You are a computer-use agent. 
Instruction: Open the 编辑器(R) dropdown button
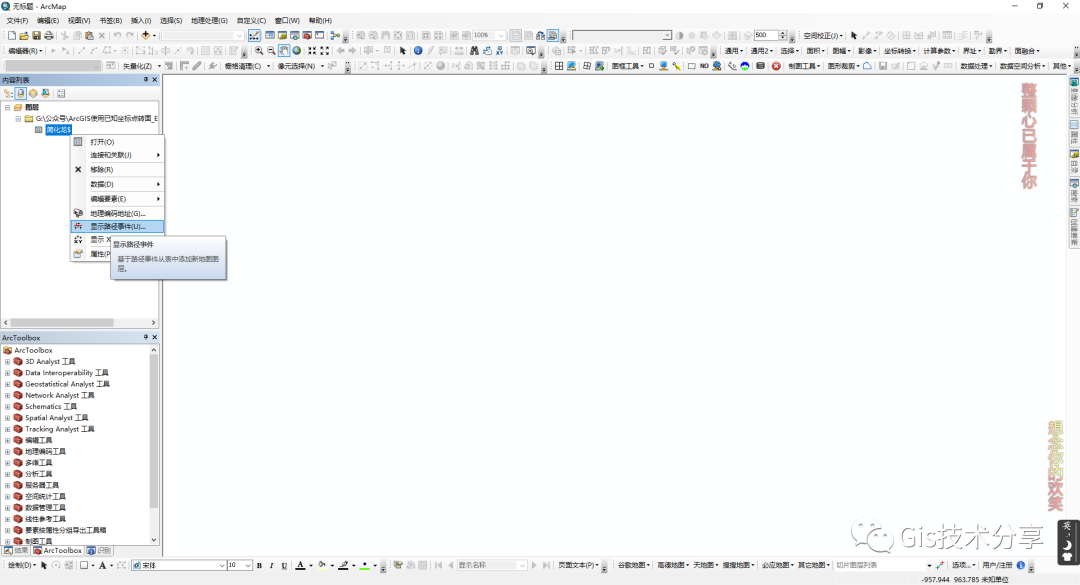tap(25, 50)
